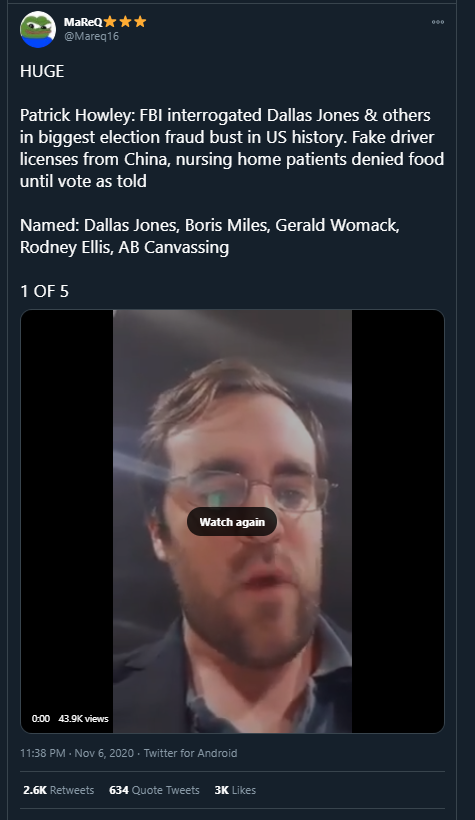Viewport: 475px width, 820px height.
Task: Click the 0:00 video time indicator
Action: [x=41, y=719]
